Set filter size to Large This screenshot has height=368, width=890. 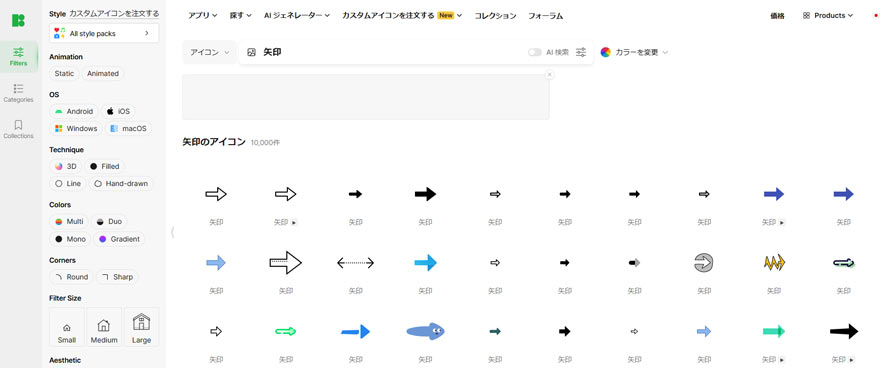click(x=141, y=327)
